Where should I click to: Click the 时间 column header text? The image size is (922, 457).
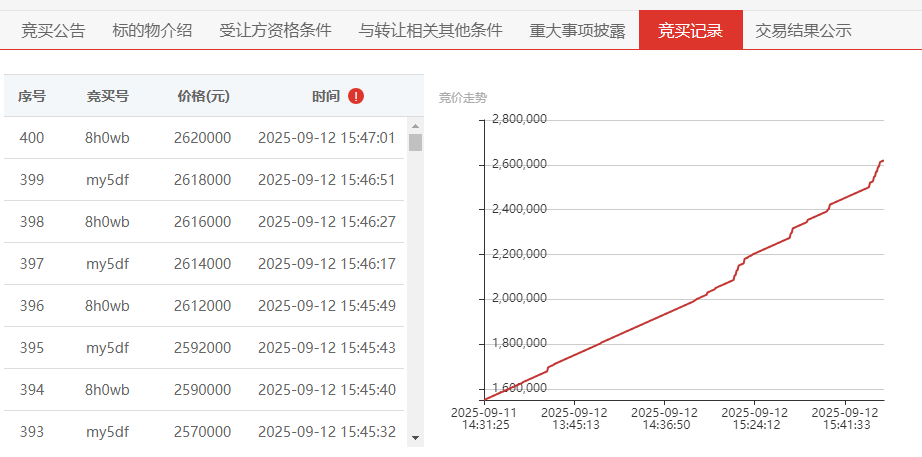(326, 96)
